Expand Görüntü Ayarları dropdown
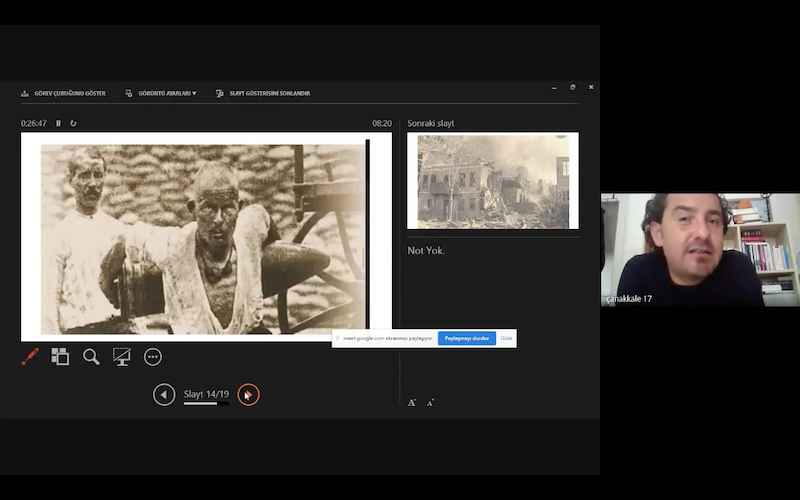 (x=161, y=93)
